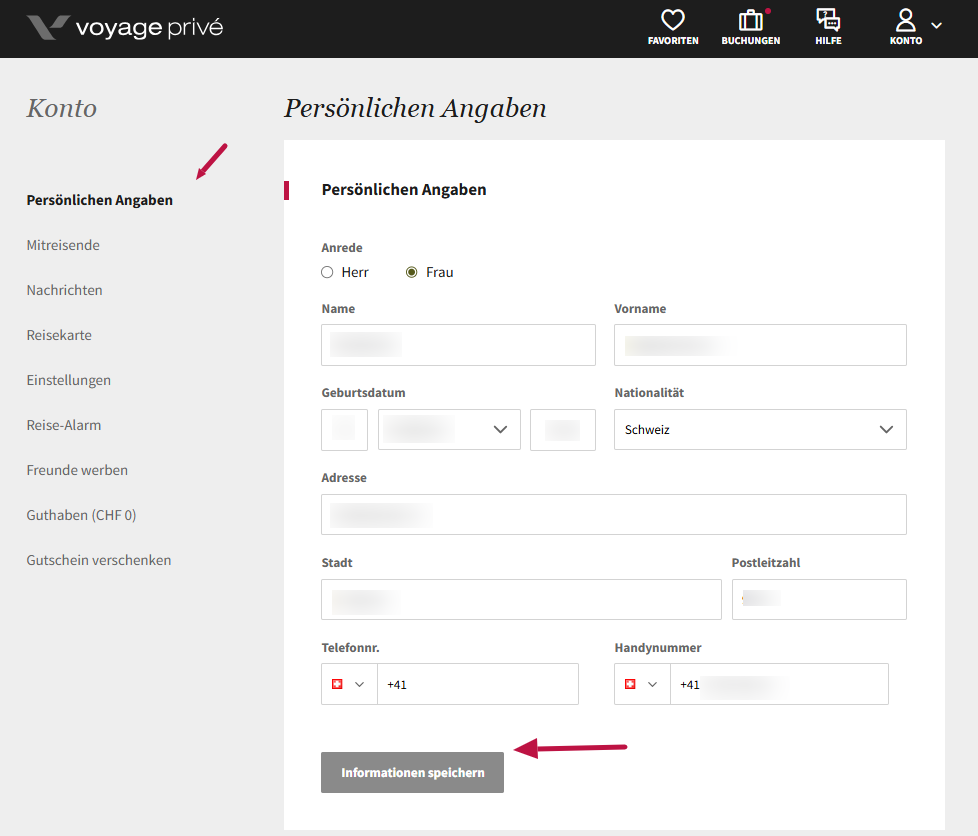978x836 pixels.
Task: Click Informationen speichern button
Action: point(412,772)
